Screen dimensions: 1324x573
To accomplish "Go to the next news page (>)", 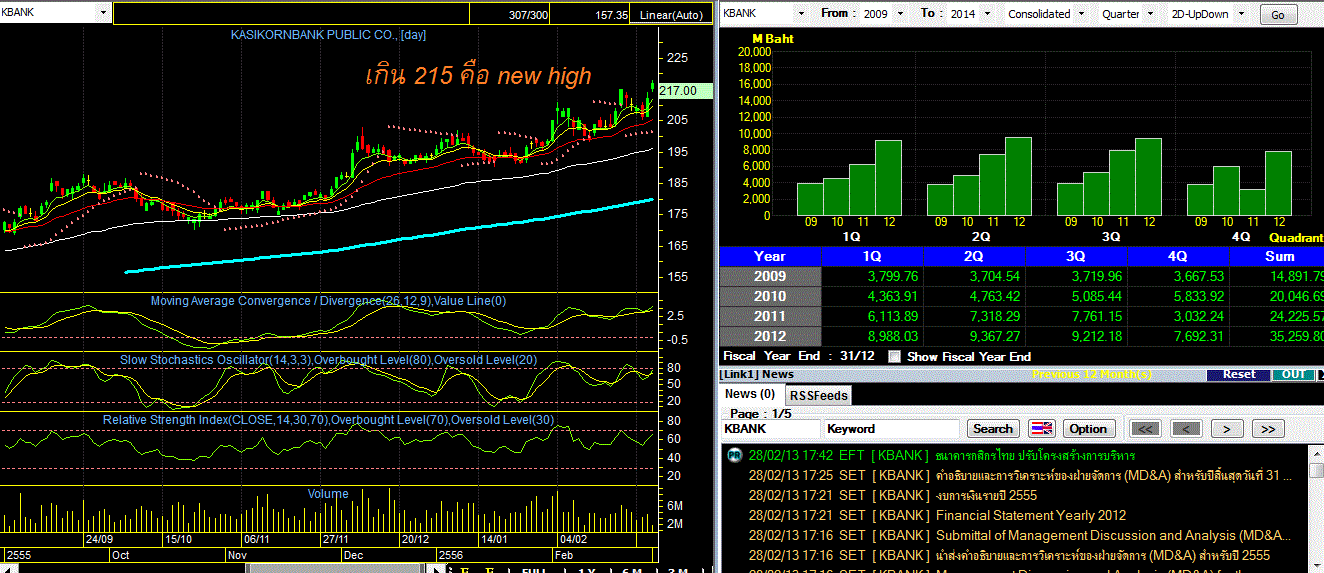I will pos(1227,429).
